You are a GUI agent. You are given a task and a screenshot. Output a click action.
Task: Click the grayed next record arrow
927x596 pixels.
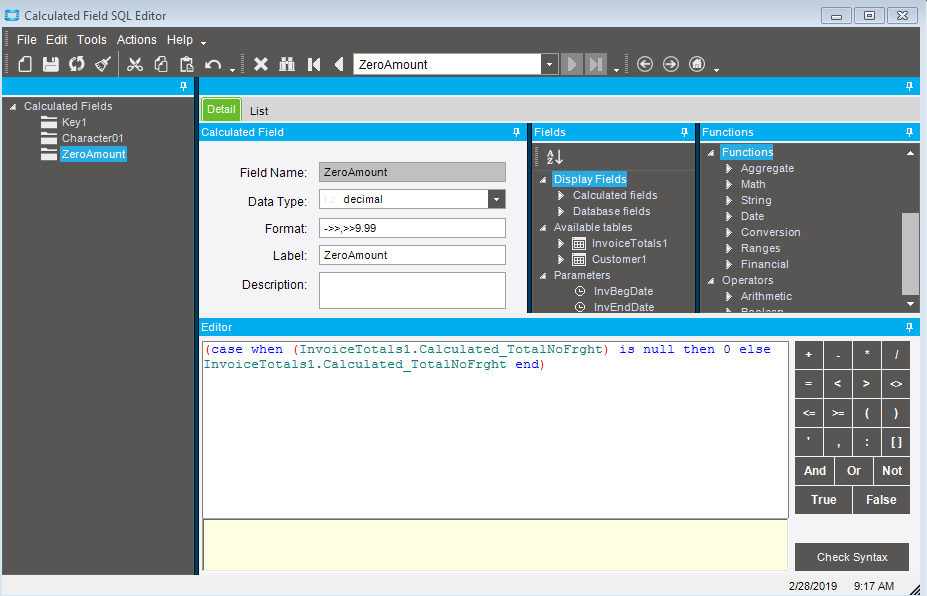572,64
